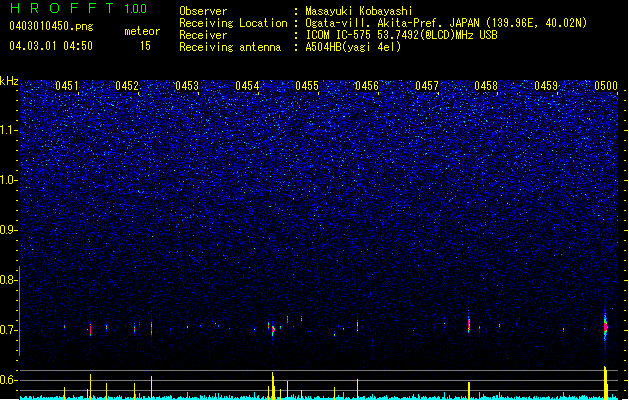Image resolution: width=629 pixels, height=400 pixels.
Task: Click the 0.6 kHz axis label
Action: coord(9,380)
